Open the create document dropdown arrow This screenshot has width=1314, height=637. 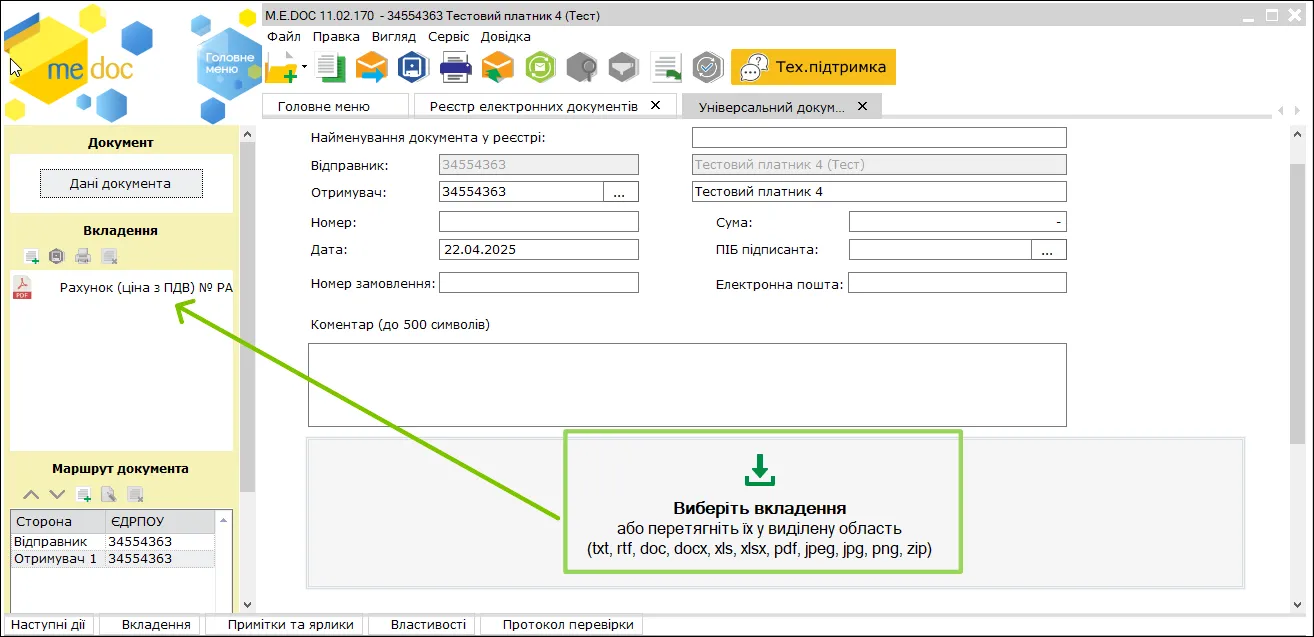(303, 68)
